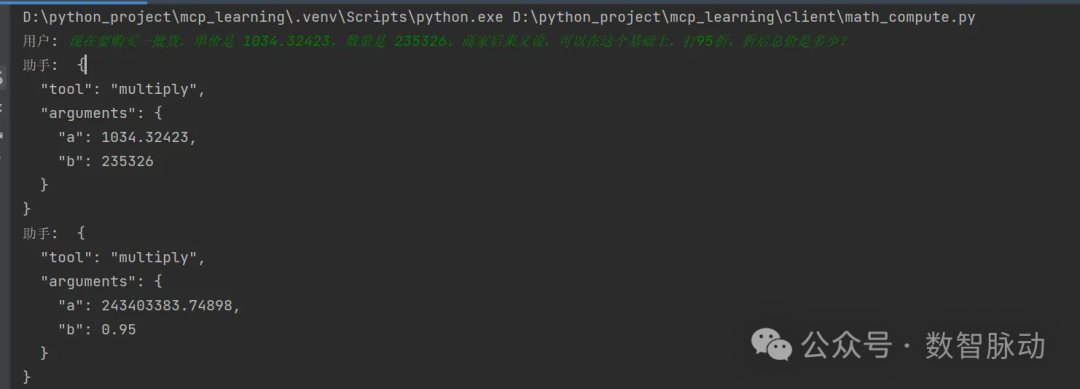Click the 0.95 discount value

coord(118,329)
